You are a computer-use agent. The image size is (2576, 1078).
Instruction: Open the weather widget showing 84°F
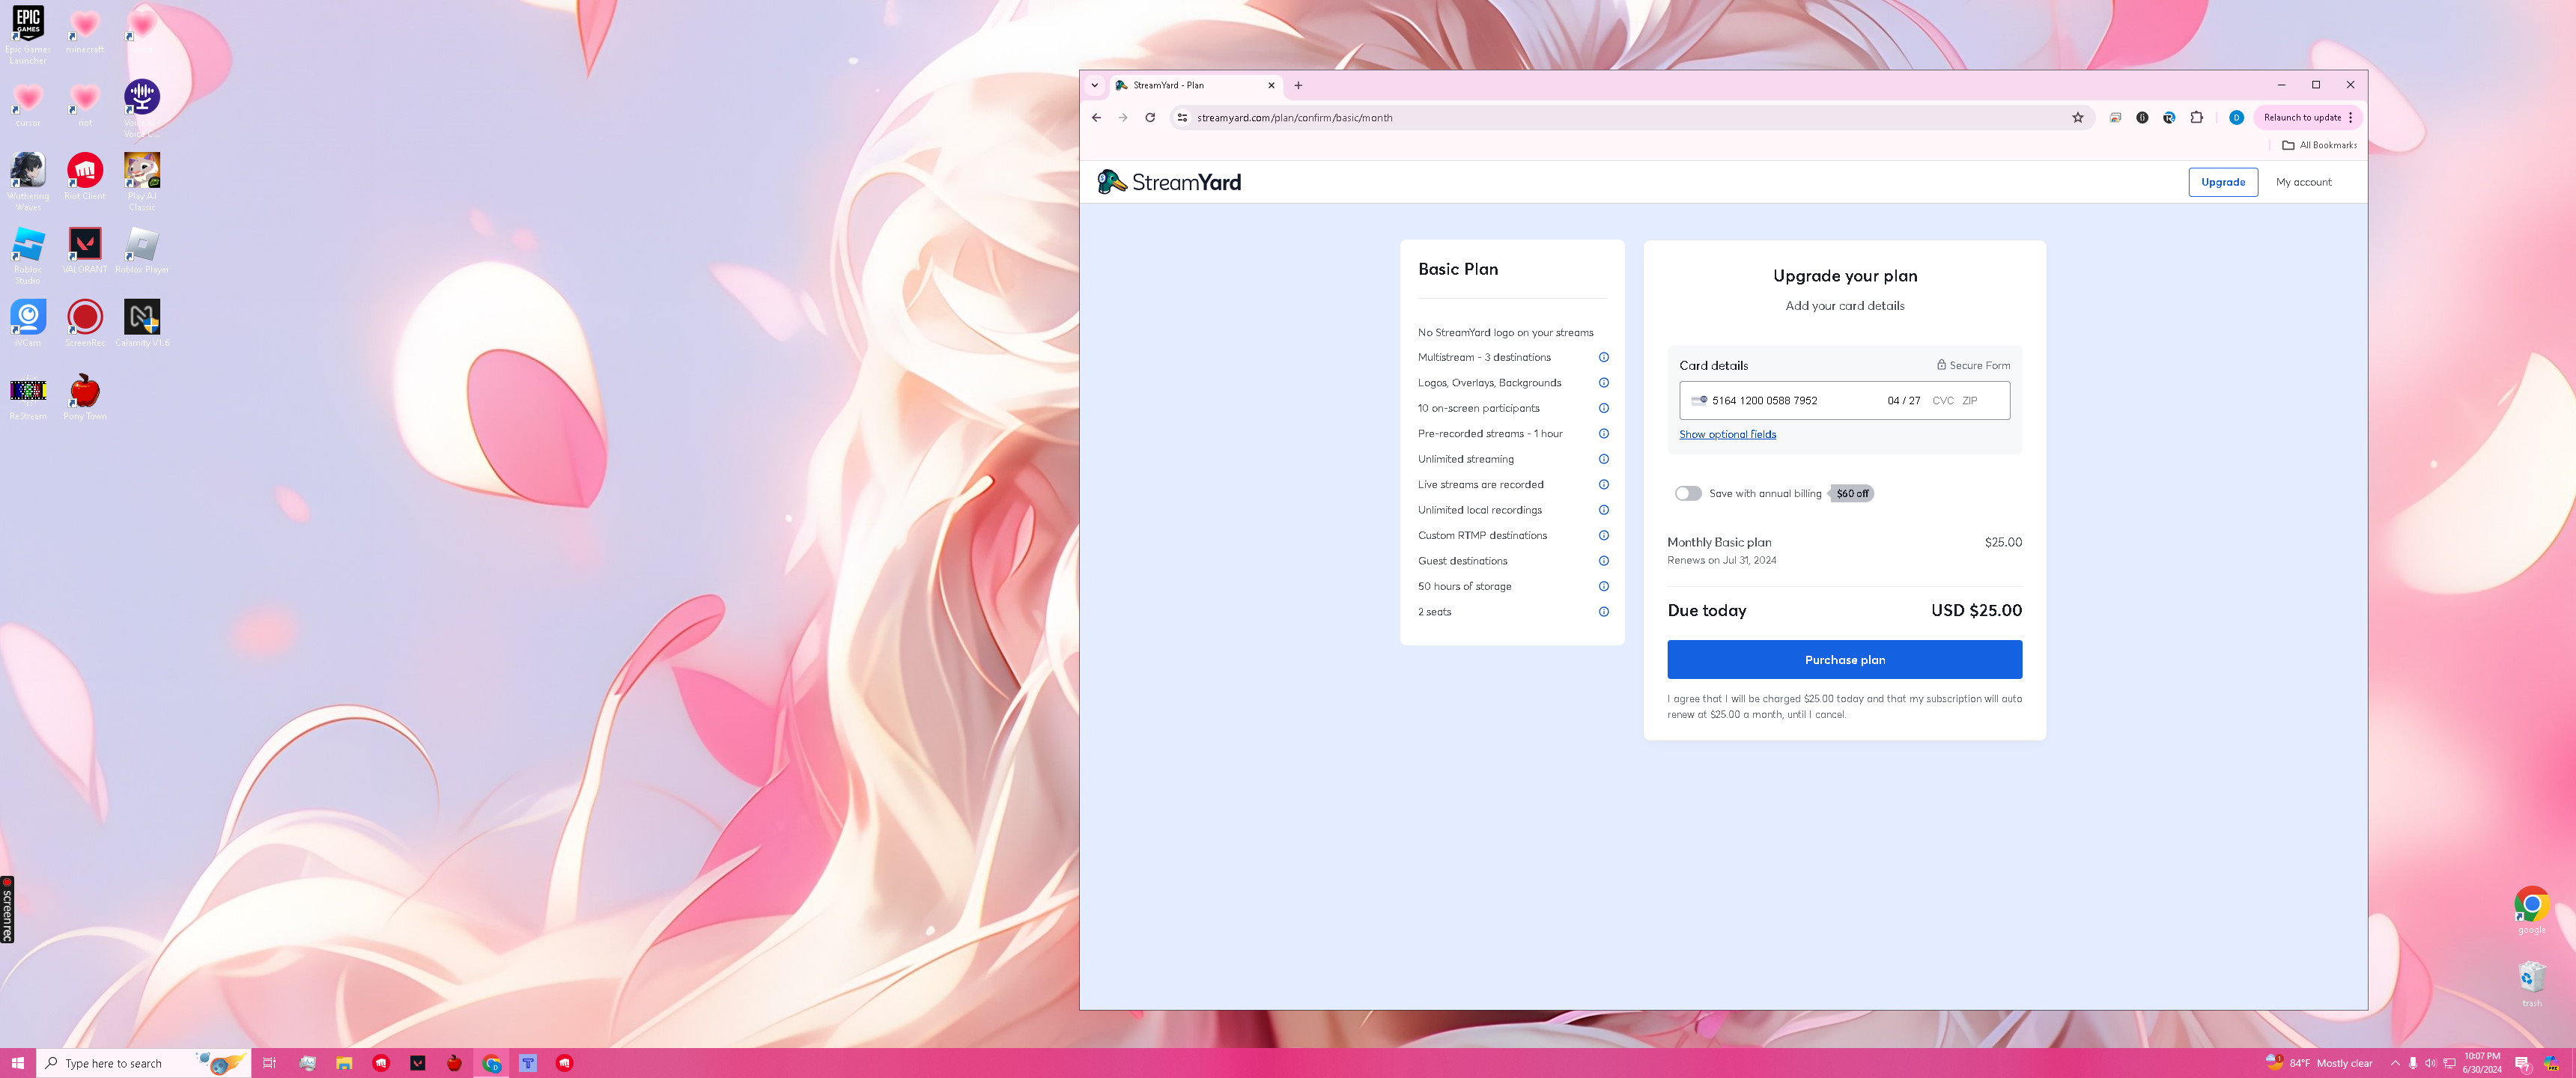[x=2318, y=1063]
